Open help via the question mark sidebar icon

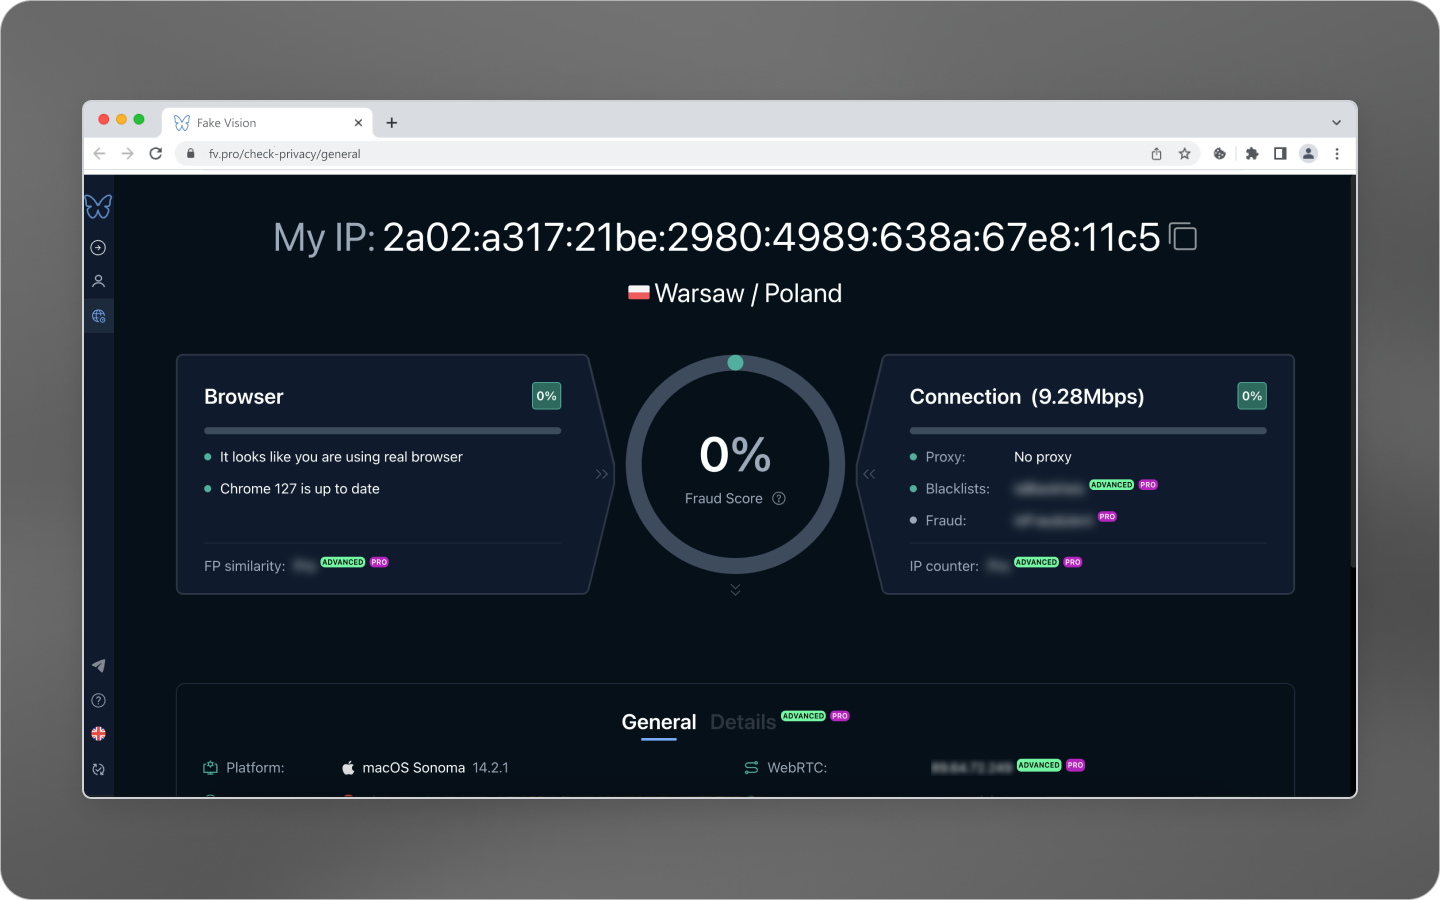tap(97, 700)
